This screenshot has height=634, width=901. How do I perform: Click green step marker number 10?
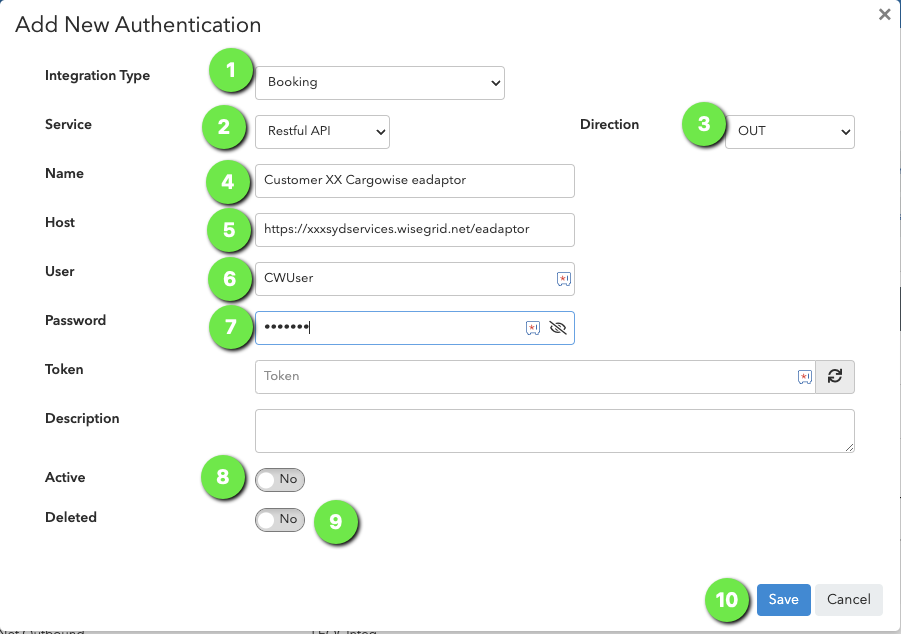tap(727, 600)
